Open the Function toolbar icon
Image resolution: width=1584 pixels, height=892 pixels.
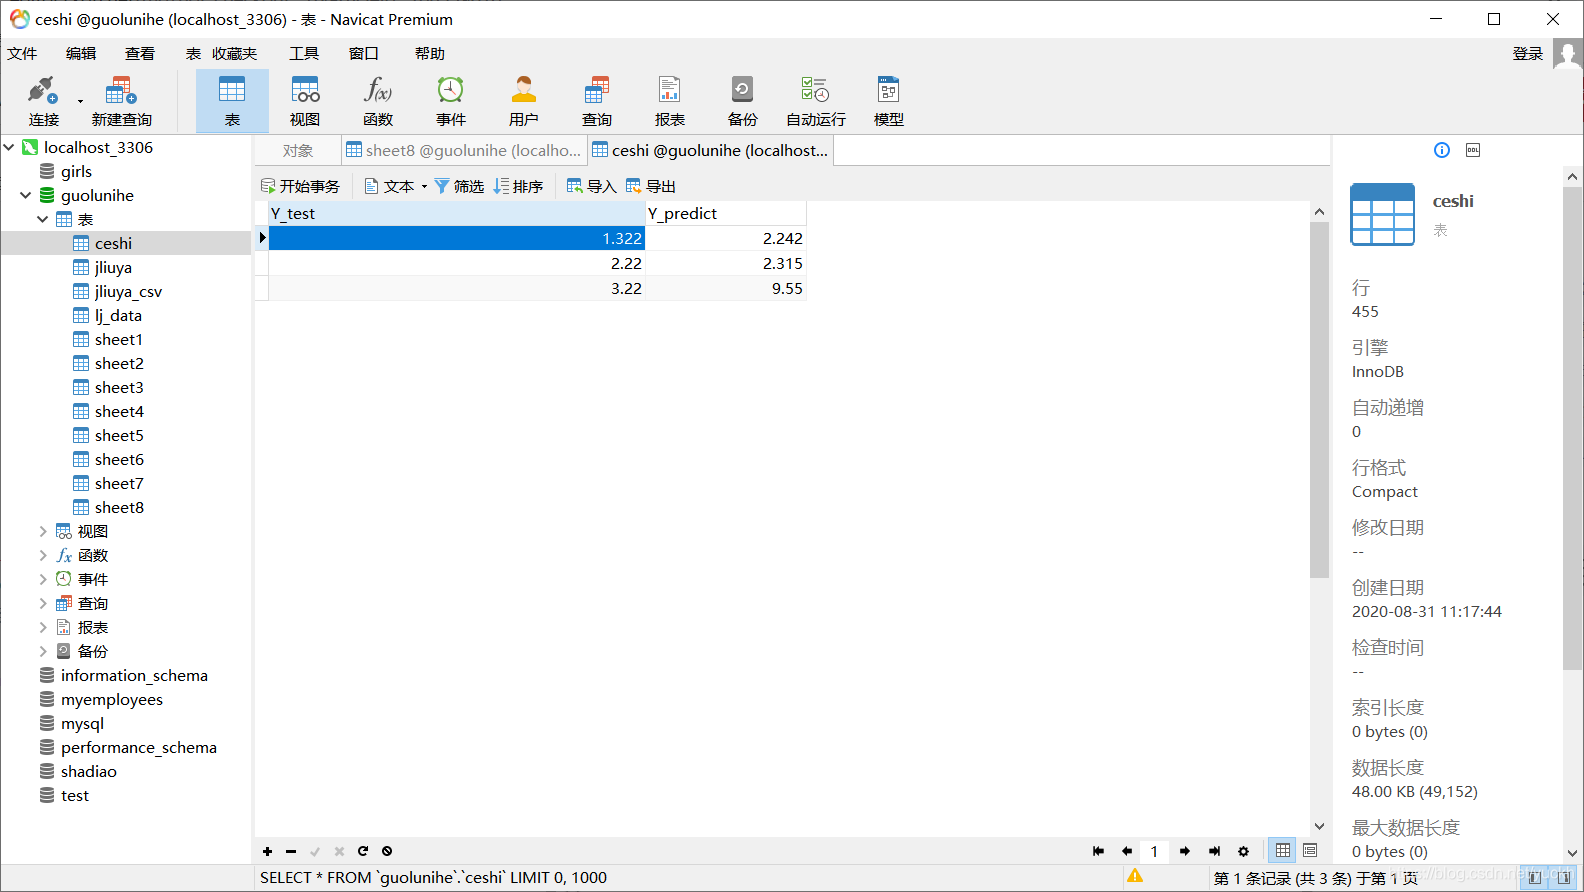pos(378,101)
